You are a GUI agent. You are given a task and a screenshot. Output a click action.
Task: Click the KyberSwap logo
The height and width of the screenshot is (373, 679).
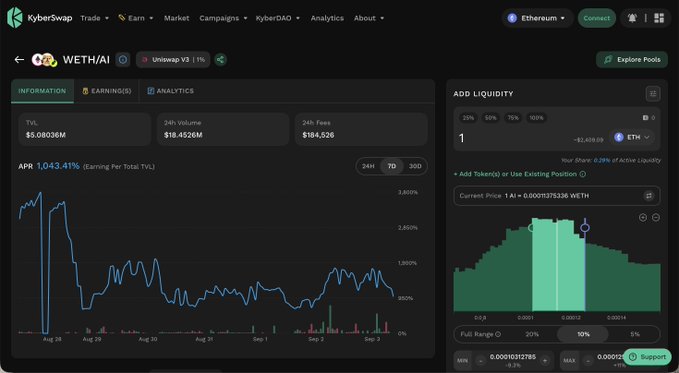(x=39, y=18)
